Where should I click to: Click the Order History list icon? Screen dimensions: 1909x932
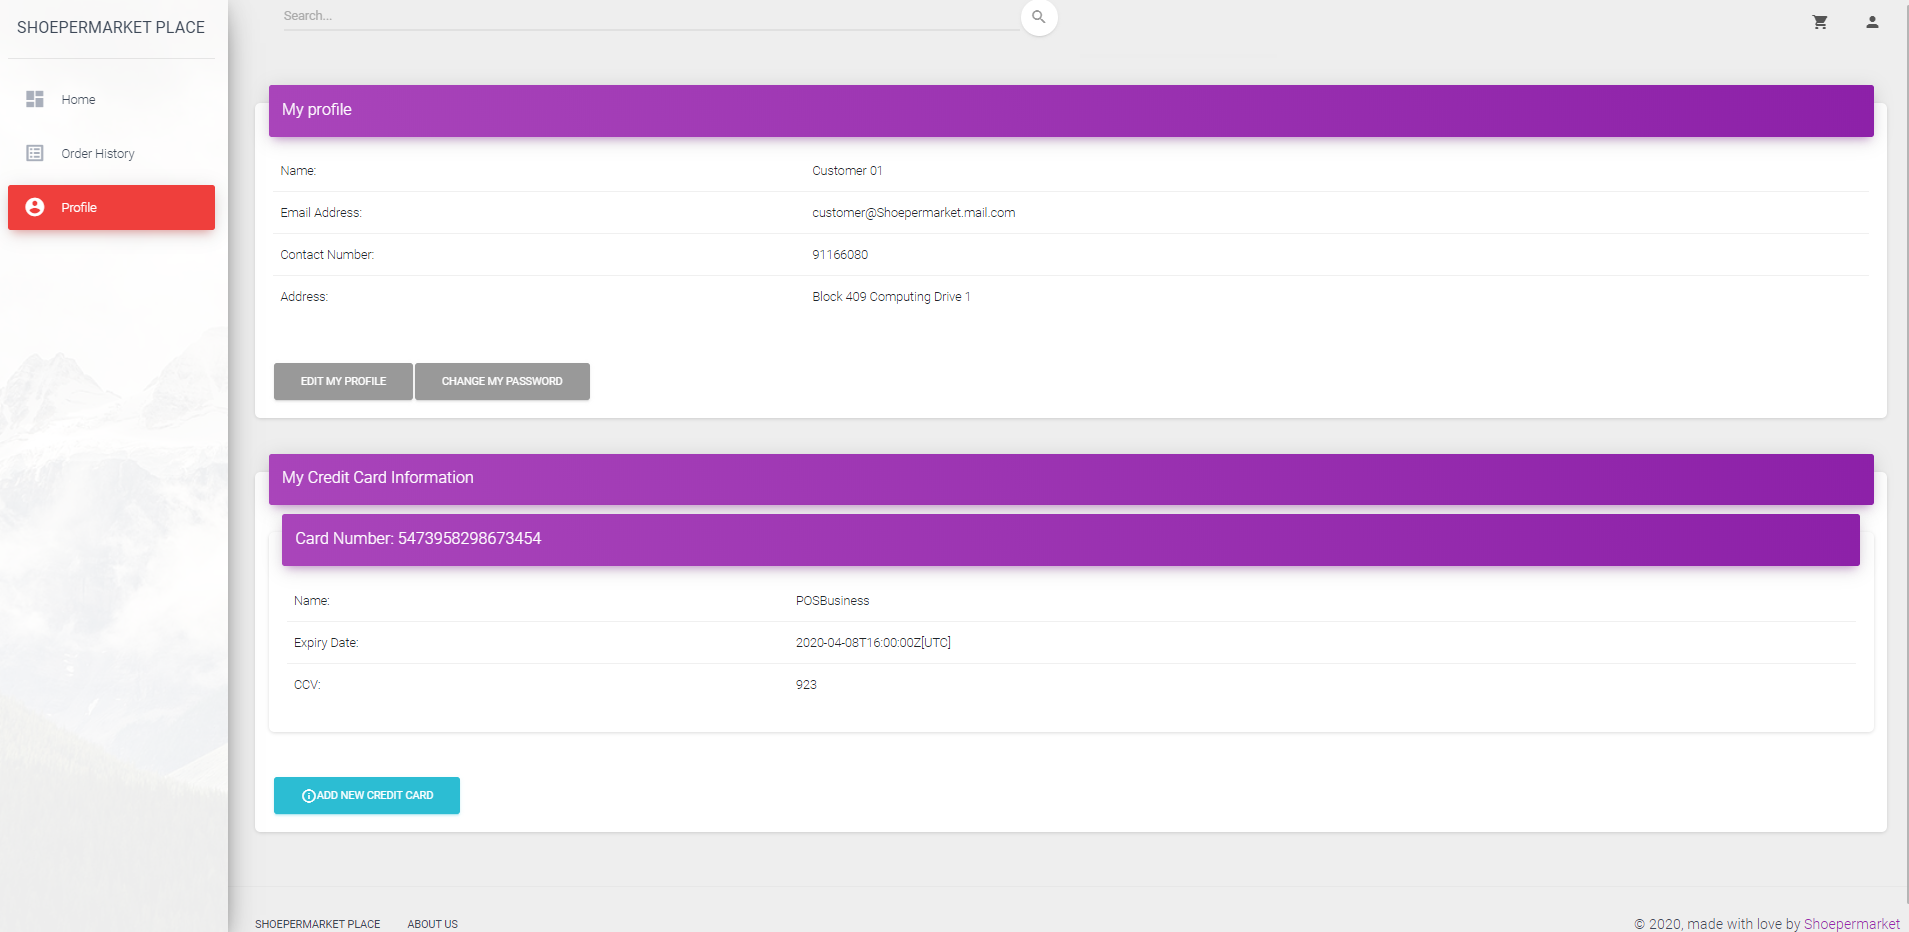coord(35,153)
